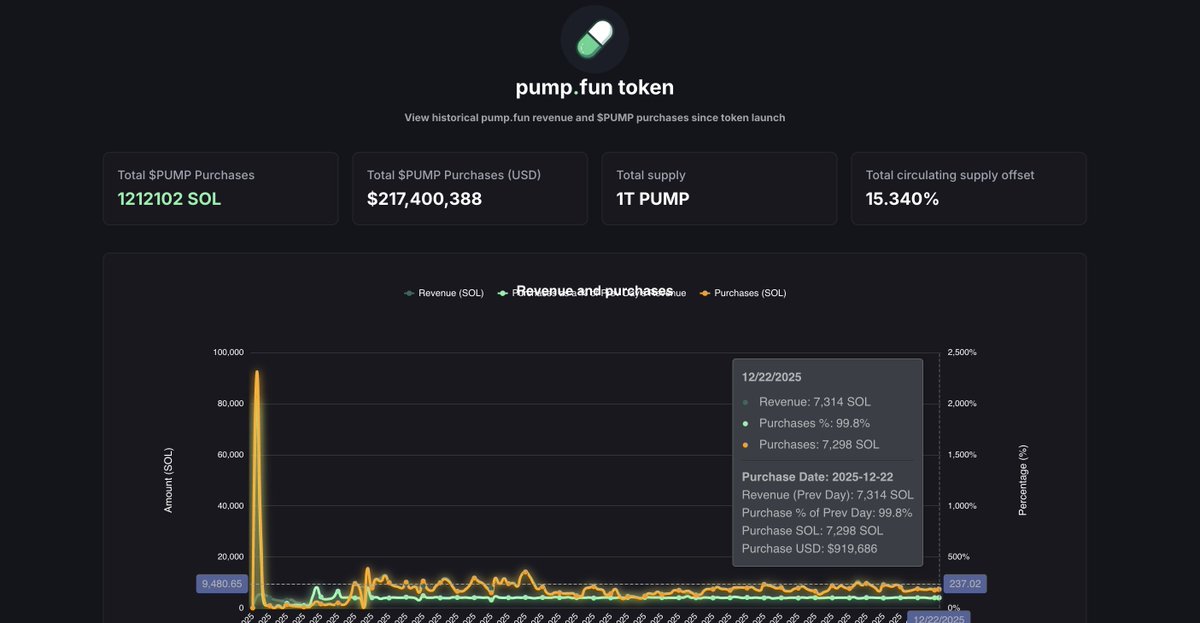Click the 2,500% right y-axis label
Screen dimensions: 1200x623
[x=962, y=352]
